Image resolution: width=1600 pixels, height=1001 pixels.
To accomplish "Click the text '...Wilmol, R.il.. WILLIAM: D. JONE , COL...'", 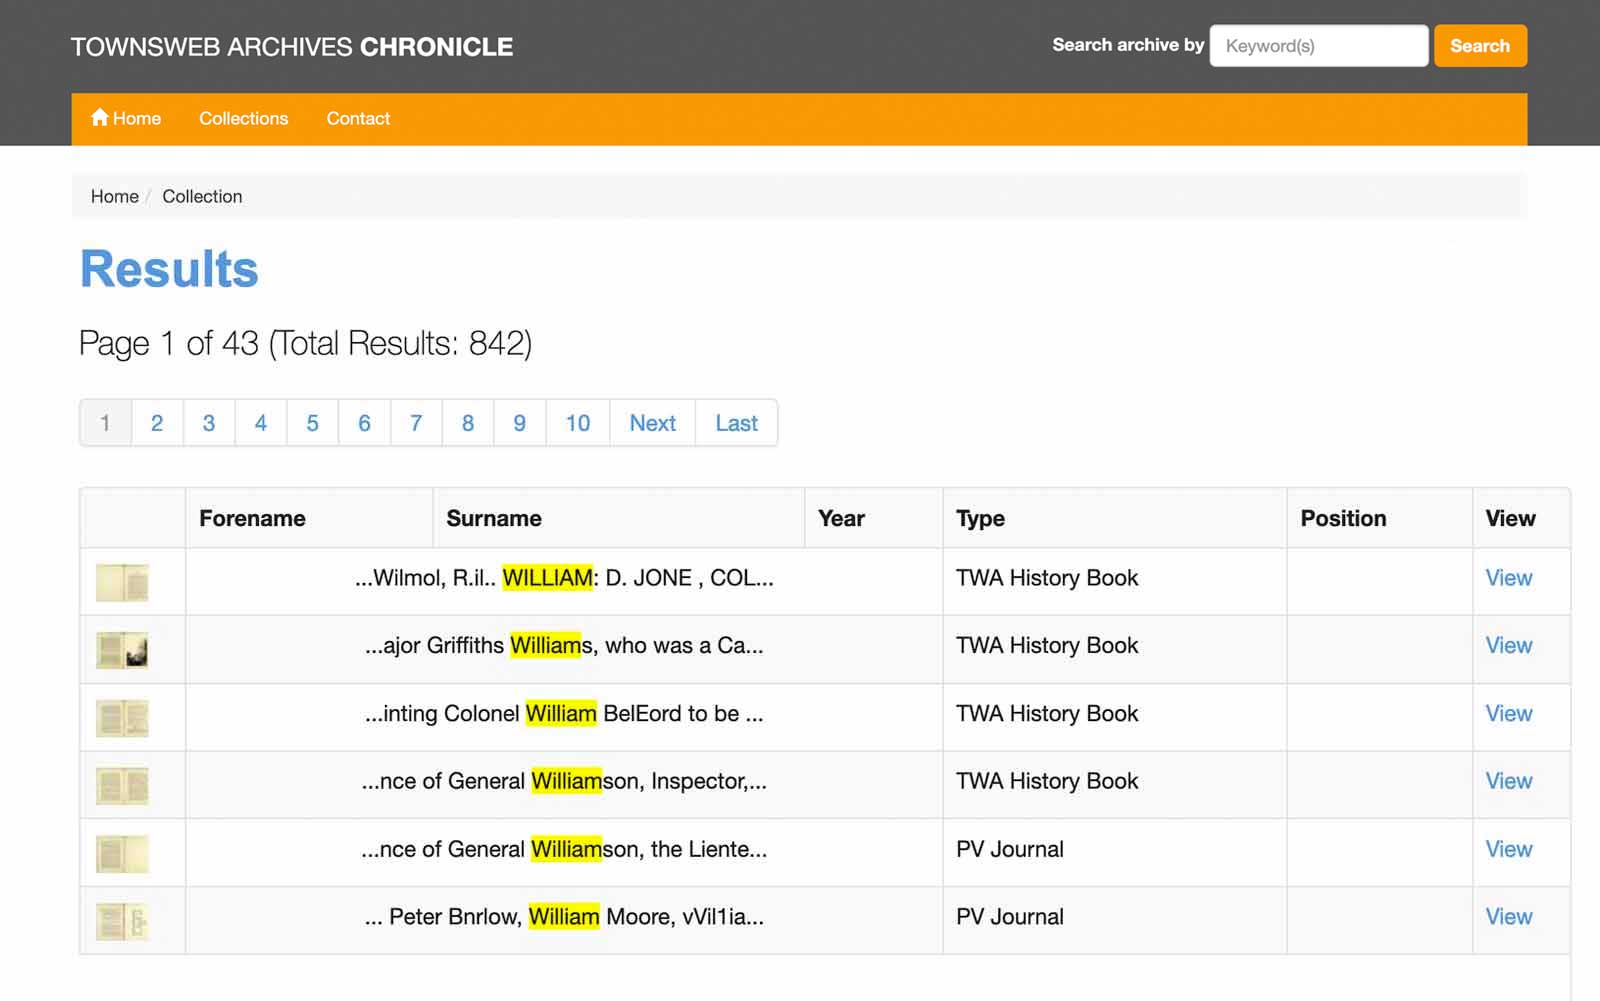I will tap(564, 578).
